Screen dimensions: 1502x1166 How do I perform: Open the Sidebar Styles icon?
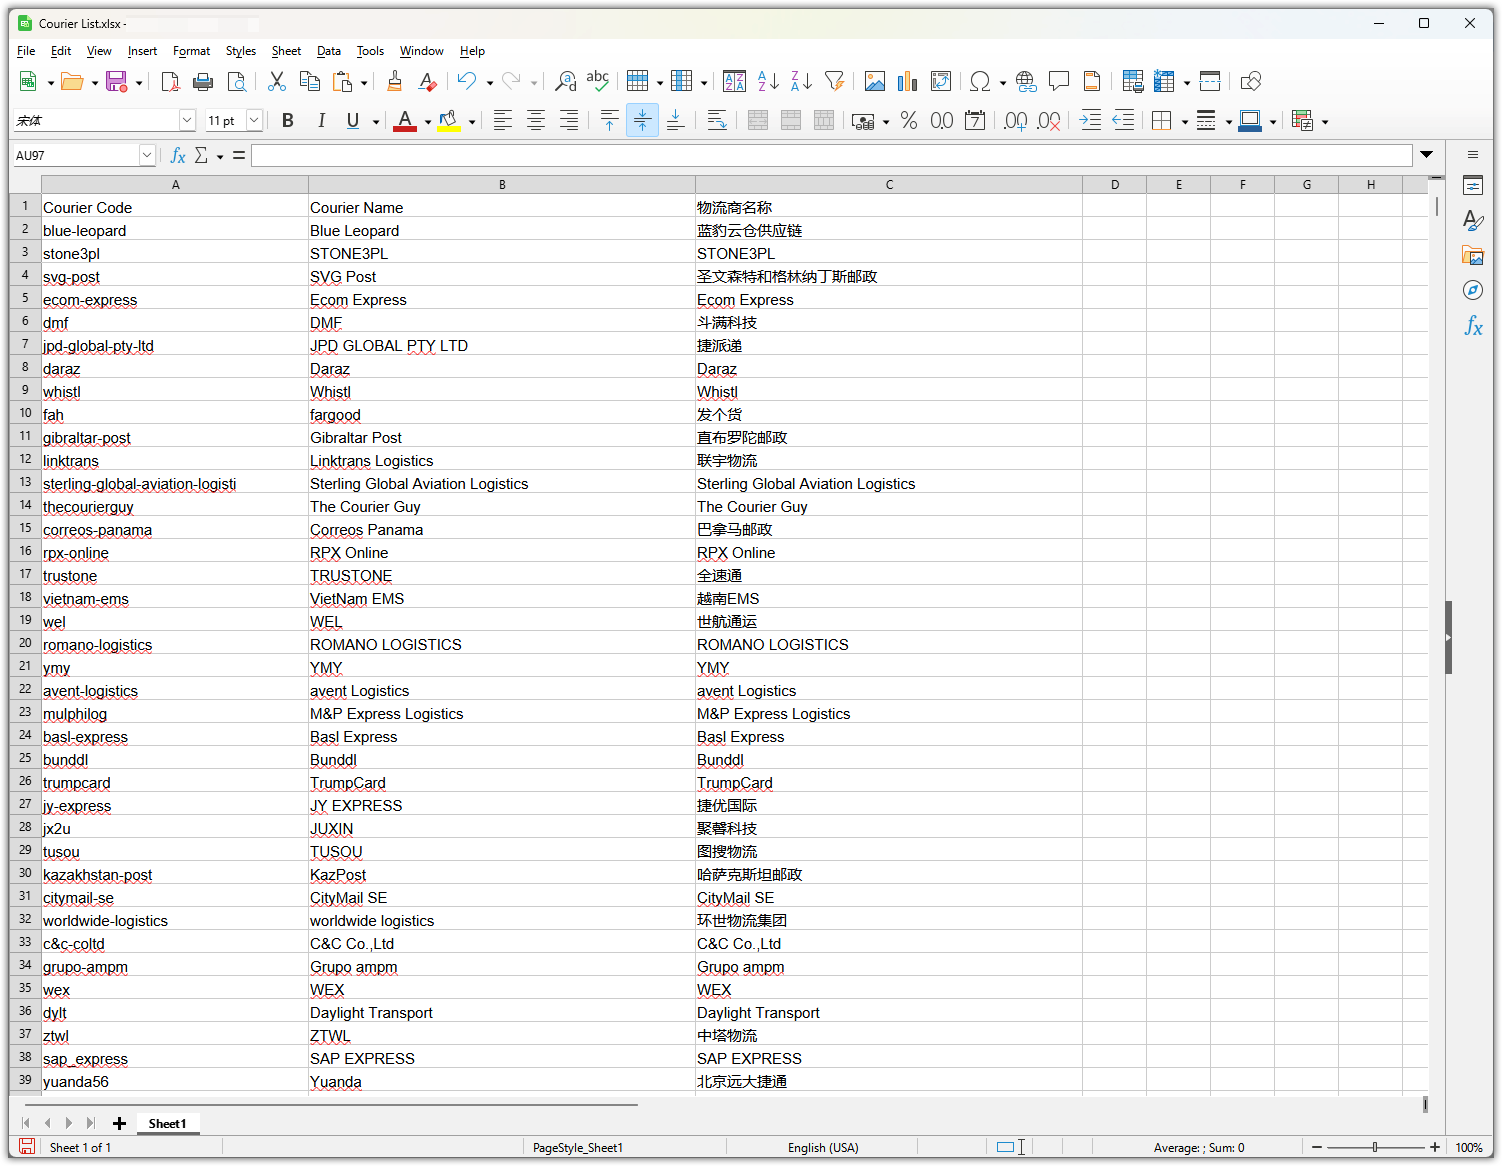coord(1473,220)
